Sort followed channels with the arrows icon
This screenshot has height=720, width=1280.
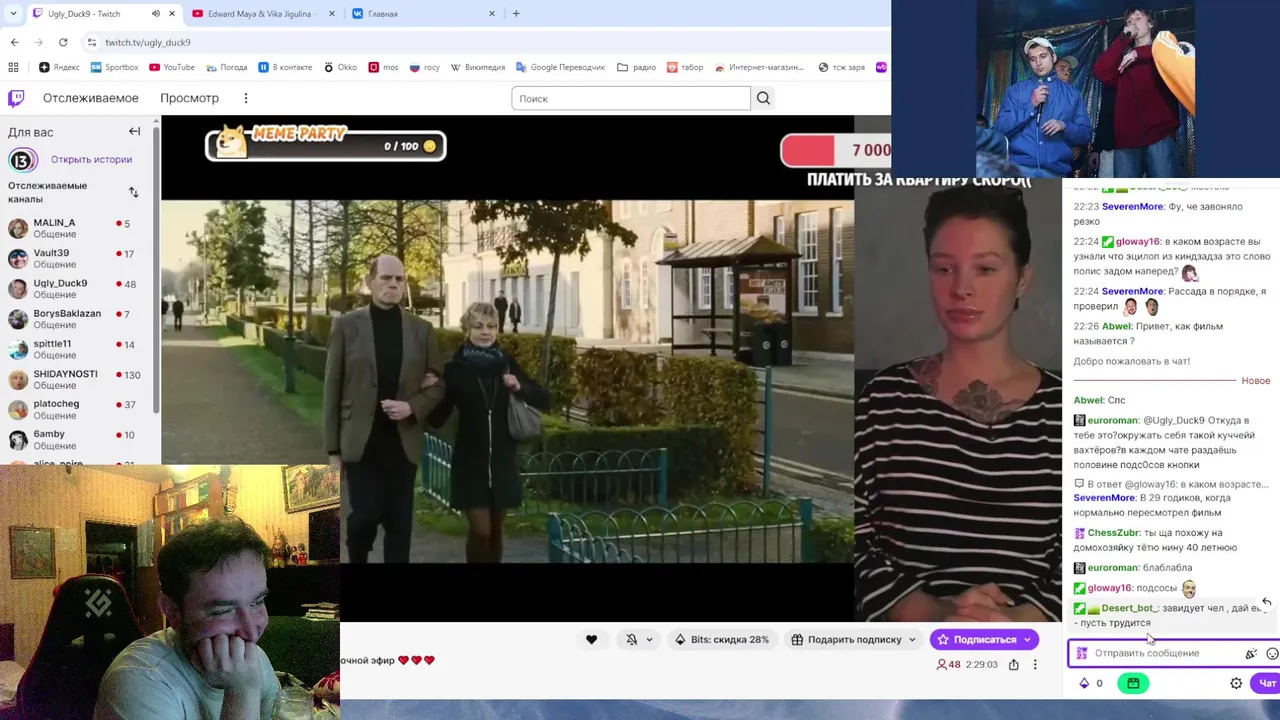(134, 192)
